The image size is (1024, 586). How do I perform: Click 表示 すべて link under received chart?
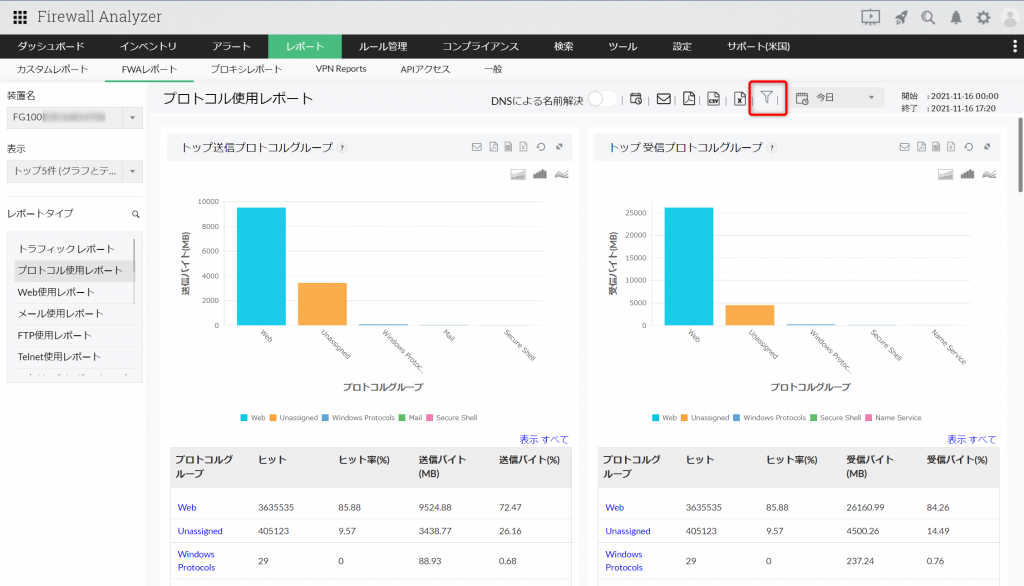[x=971, y=439]
